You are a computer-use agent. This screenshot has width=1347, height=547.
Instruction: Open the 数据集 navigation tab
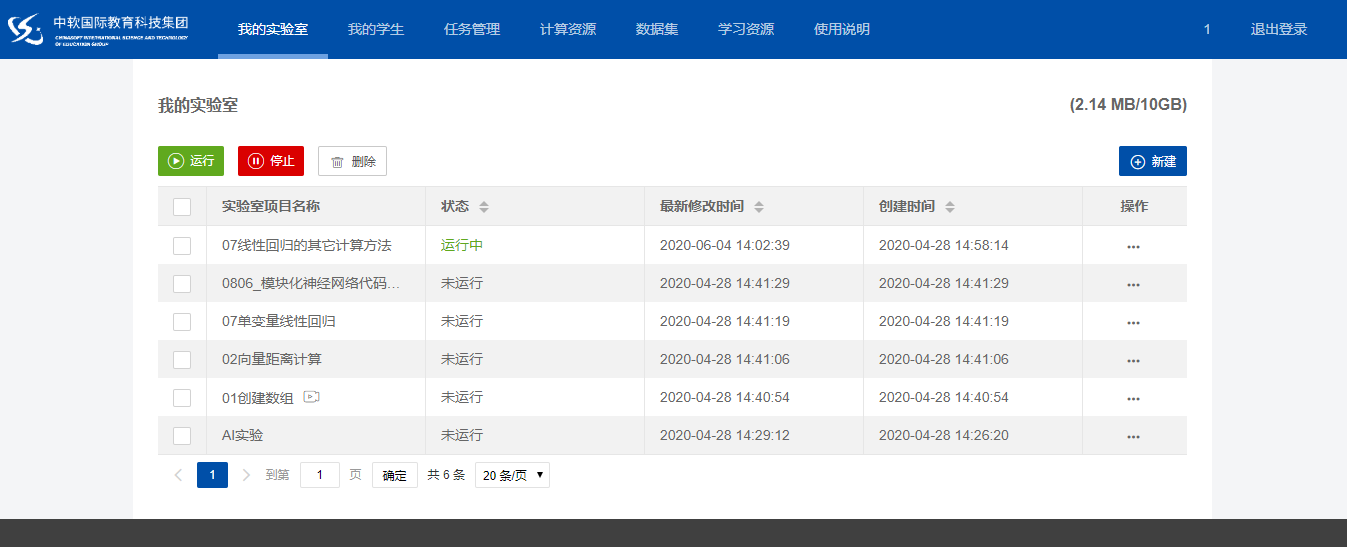click(x=657, y=29)
